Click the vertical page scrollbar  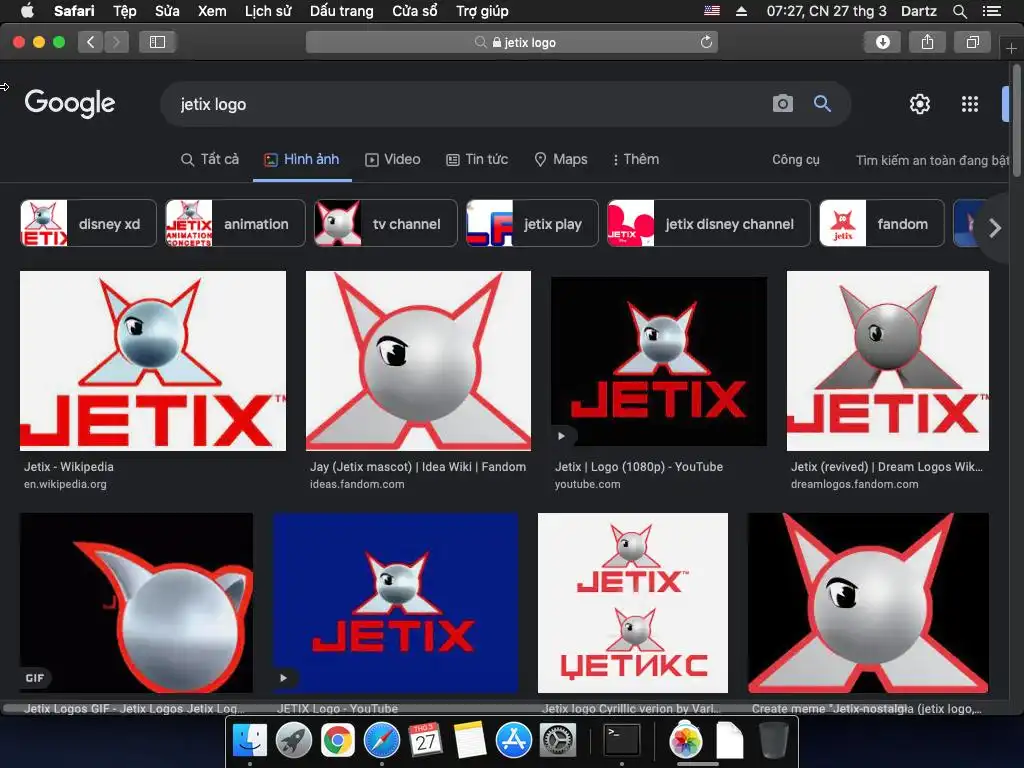coord(1017,121)
